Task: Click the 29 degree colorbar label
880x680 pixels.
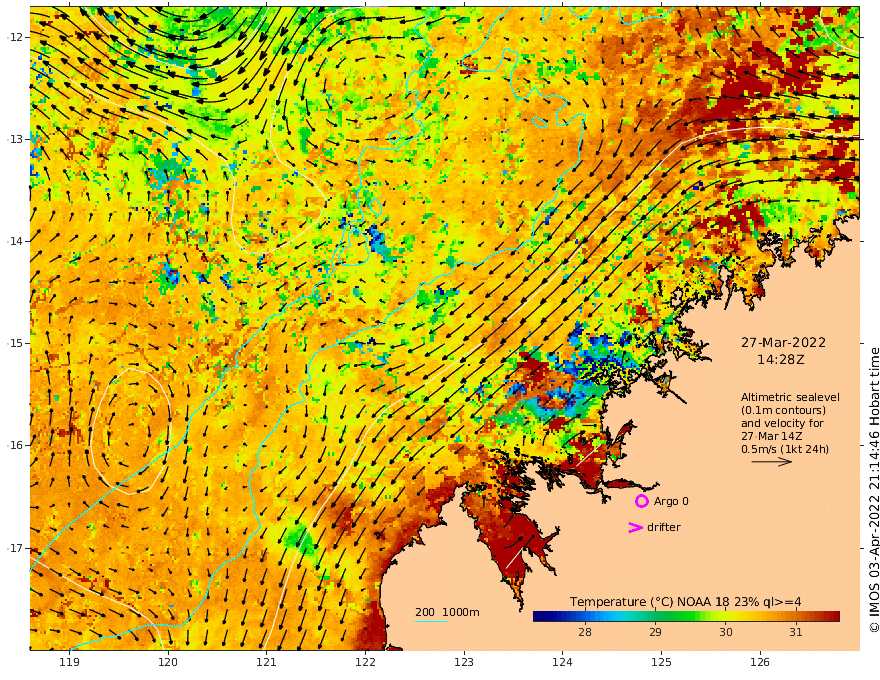Action: [x=655, y=632]
